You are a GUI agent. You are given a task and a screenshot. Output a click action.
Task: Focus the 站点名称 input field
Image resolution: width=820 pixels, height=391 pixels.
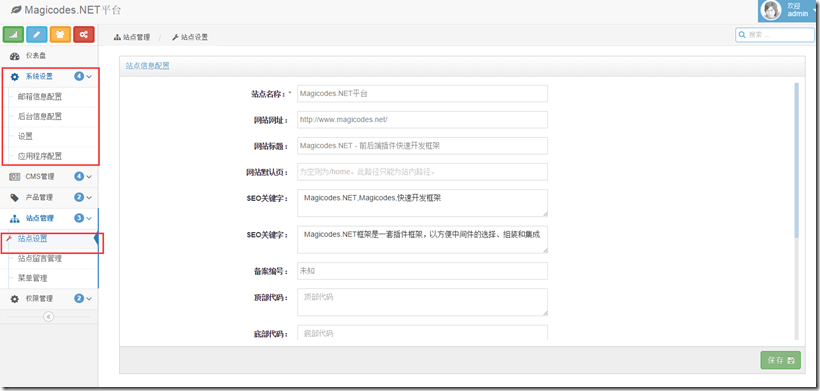(x=422, y=94)
